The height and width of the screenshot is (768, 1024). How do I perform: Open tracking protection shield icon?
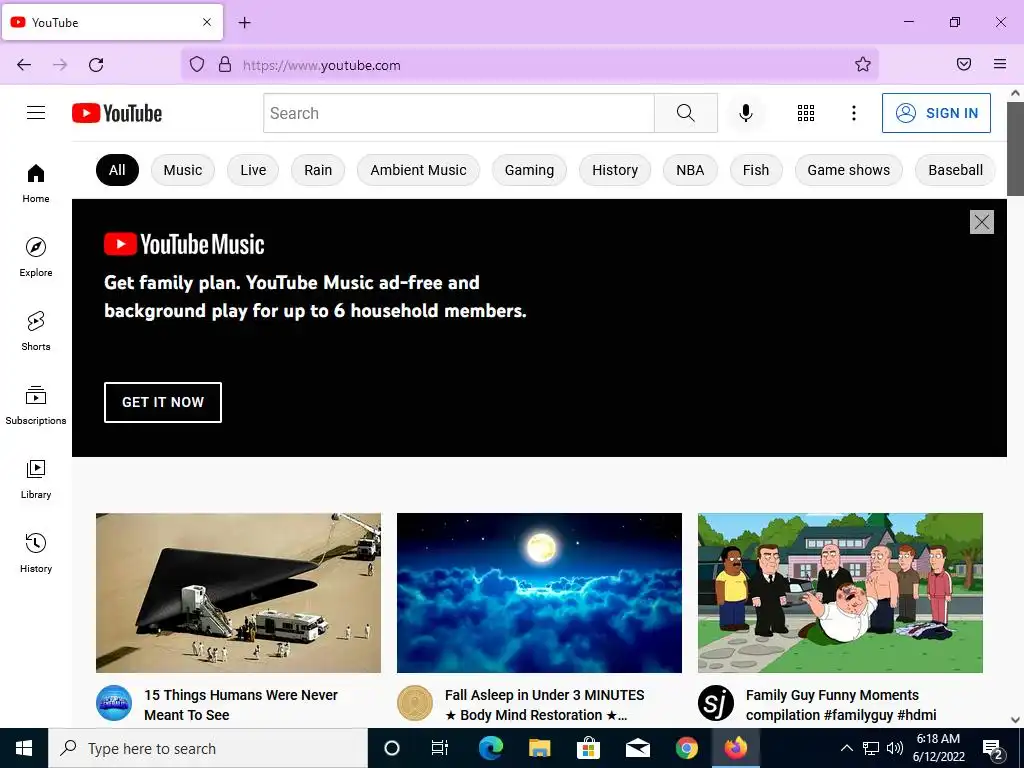(x=197, y=64)
